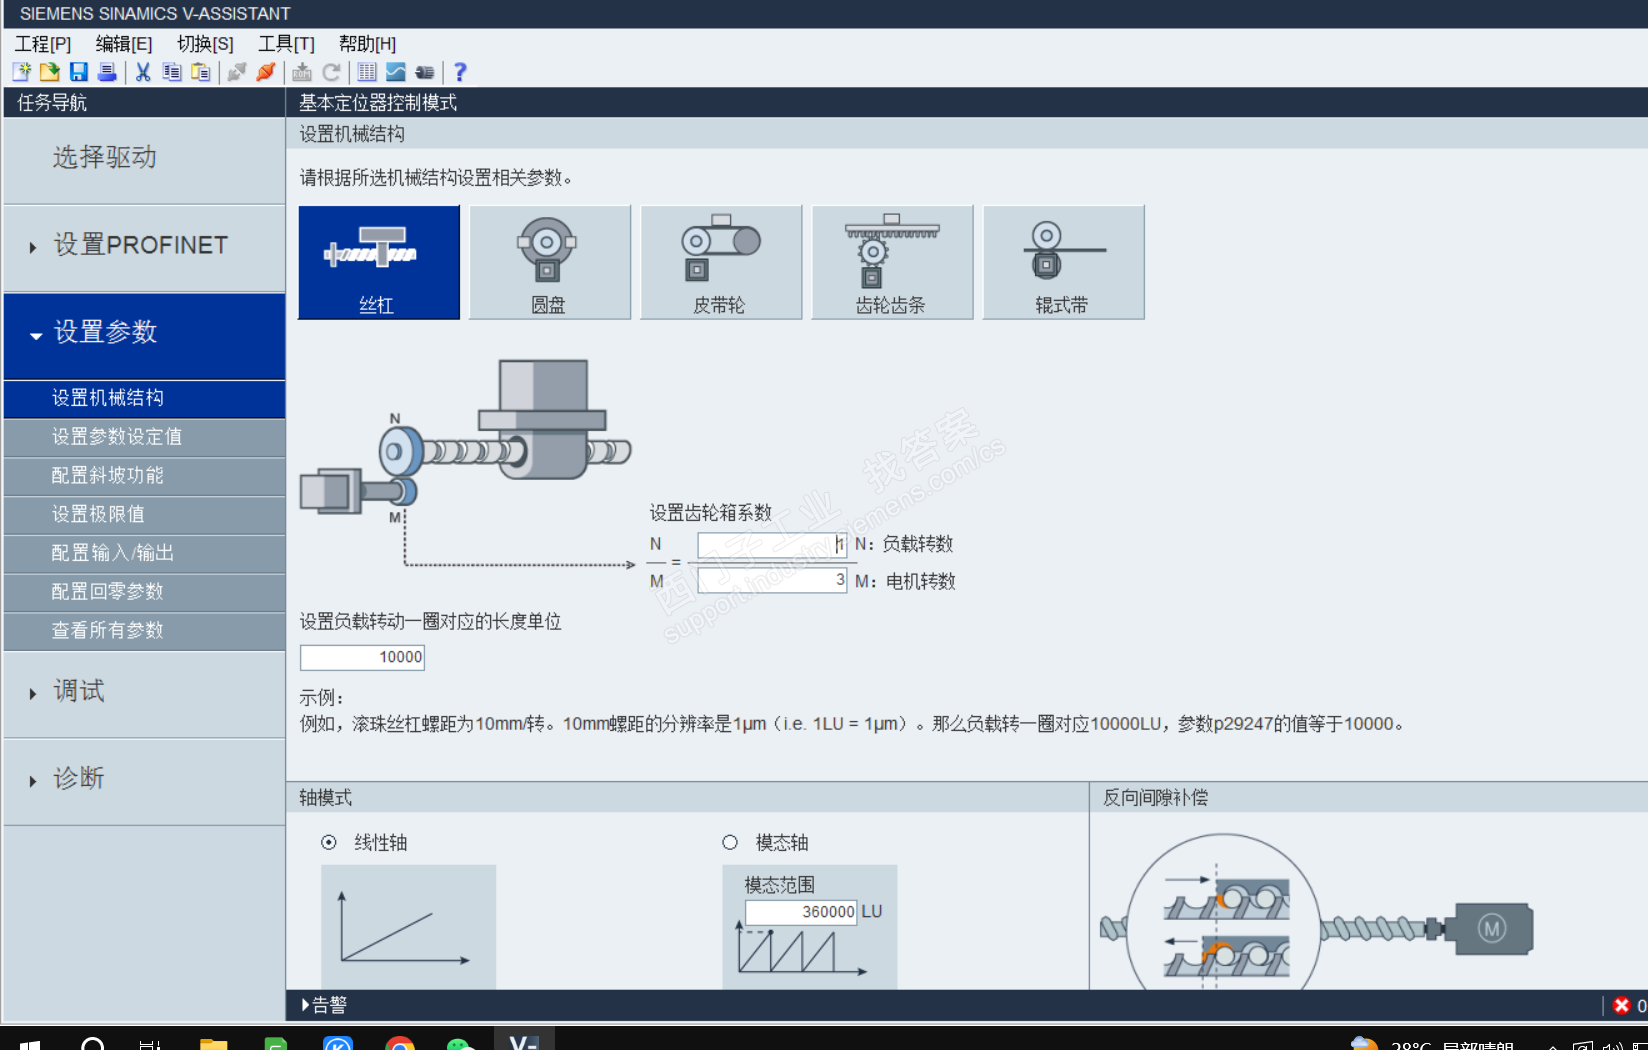The height and width of the screenshot is (1050, 1648).
Task: Open the 设置机械结构 sub-item
Action: [x=144, y=398]
